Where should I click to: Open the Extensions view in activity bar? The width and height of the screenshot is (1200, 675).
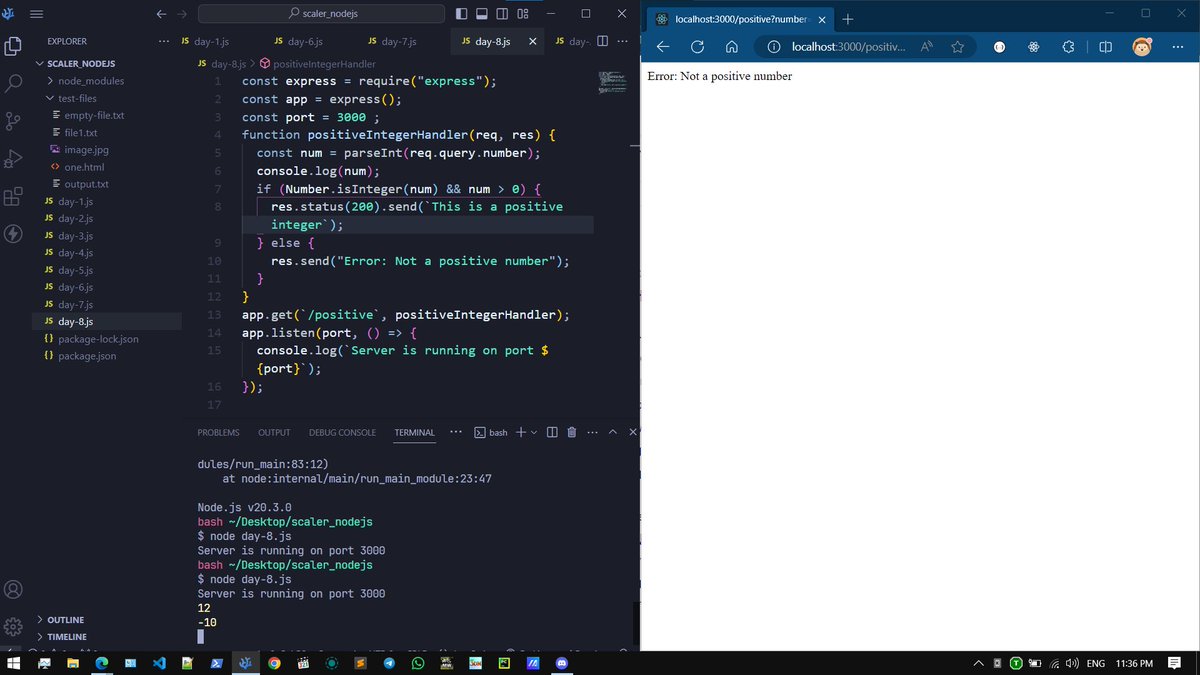14,196
